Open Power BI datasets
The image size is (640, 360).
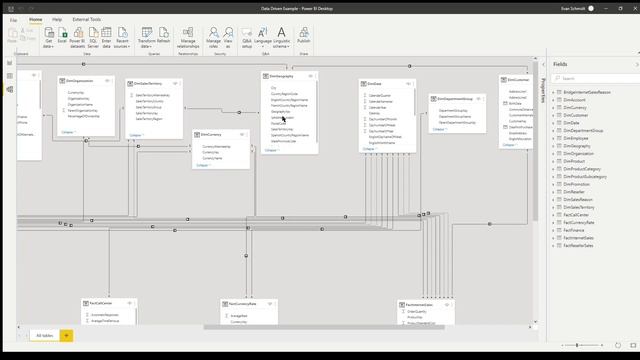coord(77,38)
